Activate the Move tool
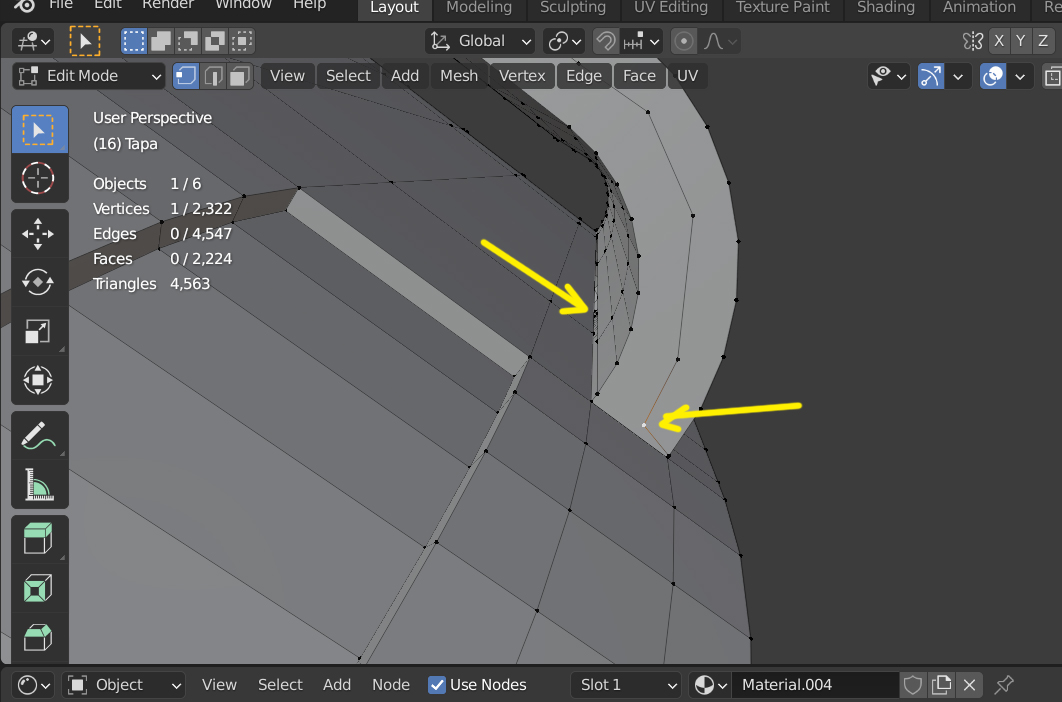This screenshot has height=702, width=1062. click(x=39, y=234)
